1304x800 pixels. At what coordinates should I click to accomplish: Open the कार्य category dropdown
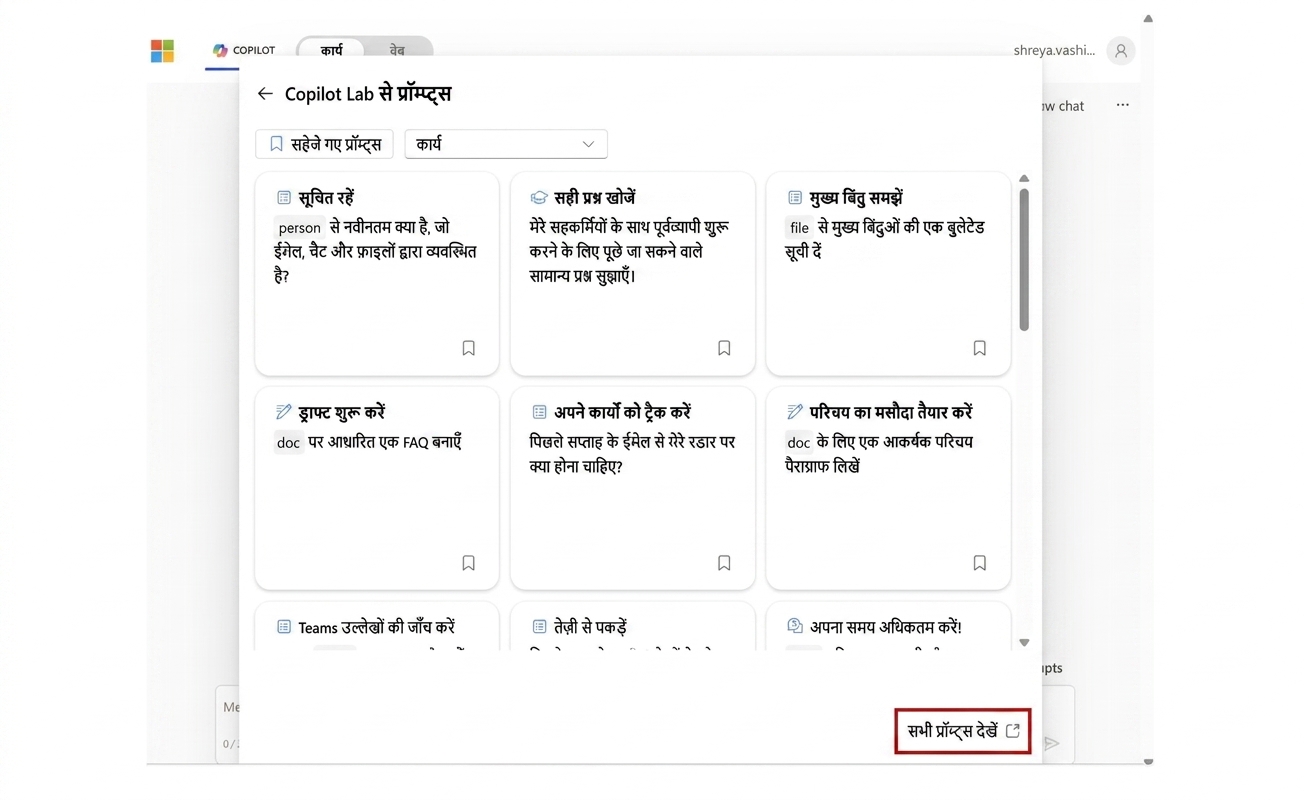point(506,144)
